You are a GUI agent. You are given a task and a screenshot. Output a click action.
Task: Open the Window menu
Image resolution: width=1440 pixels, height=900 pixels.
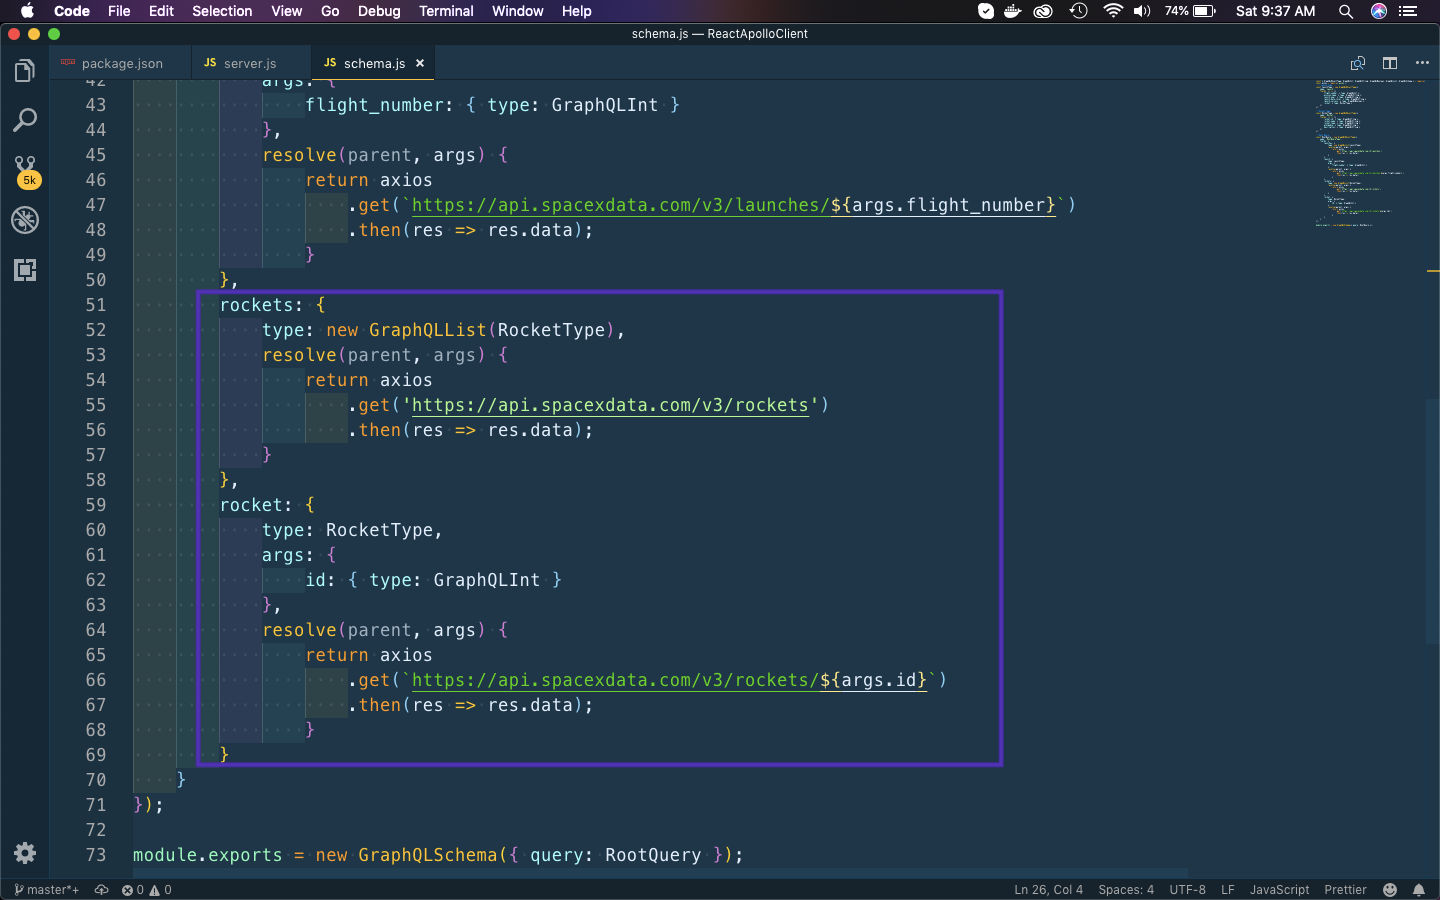[x=517, y=11]
